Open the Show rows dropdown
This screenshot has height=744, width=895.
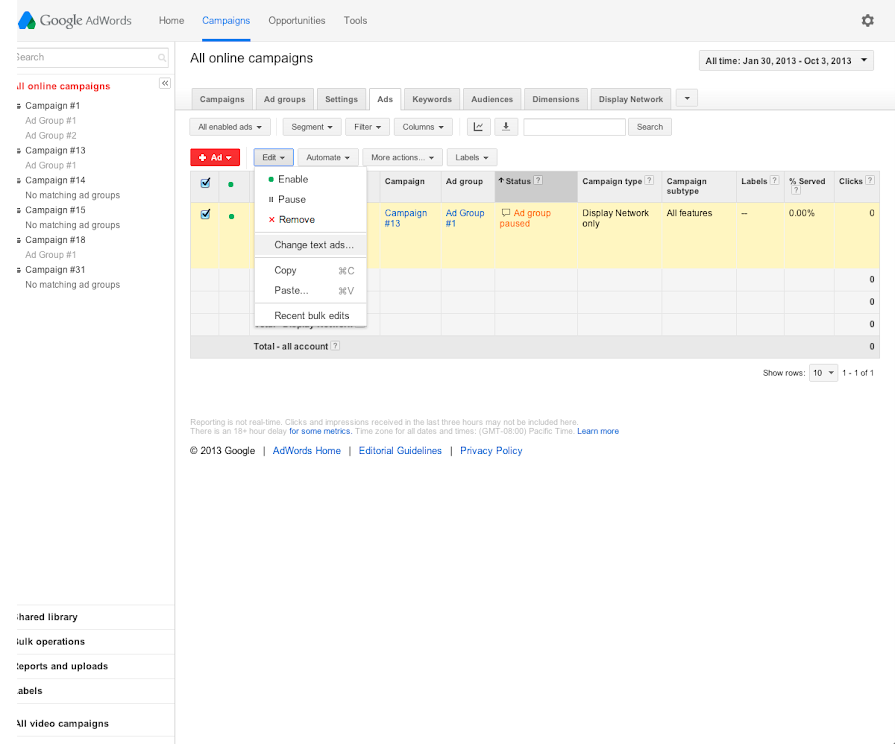click(x=823, y=373)
